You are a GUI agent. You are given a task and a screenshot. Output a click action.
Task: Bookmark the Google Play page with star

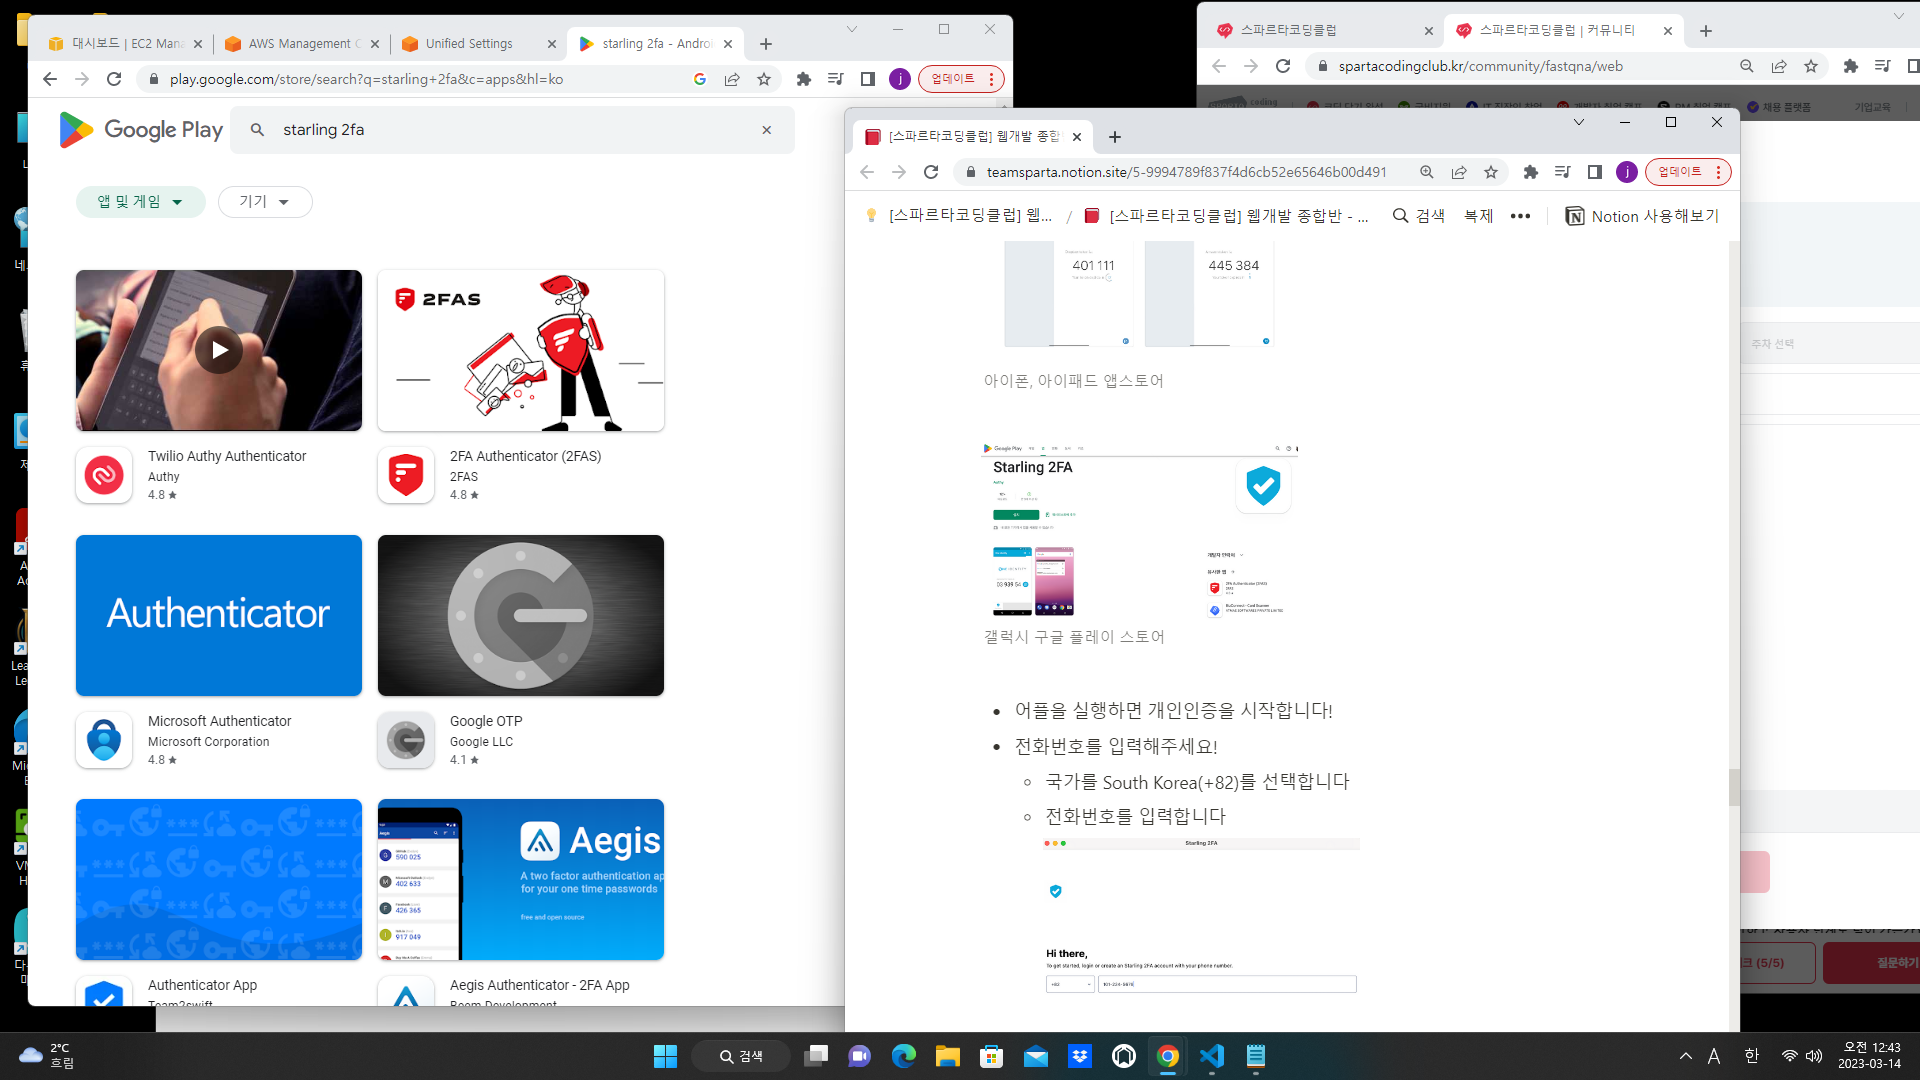(764, 79)
